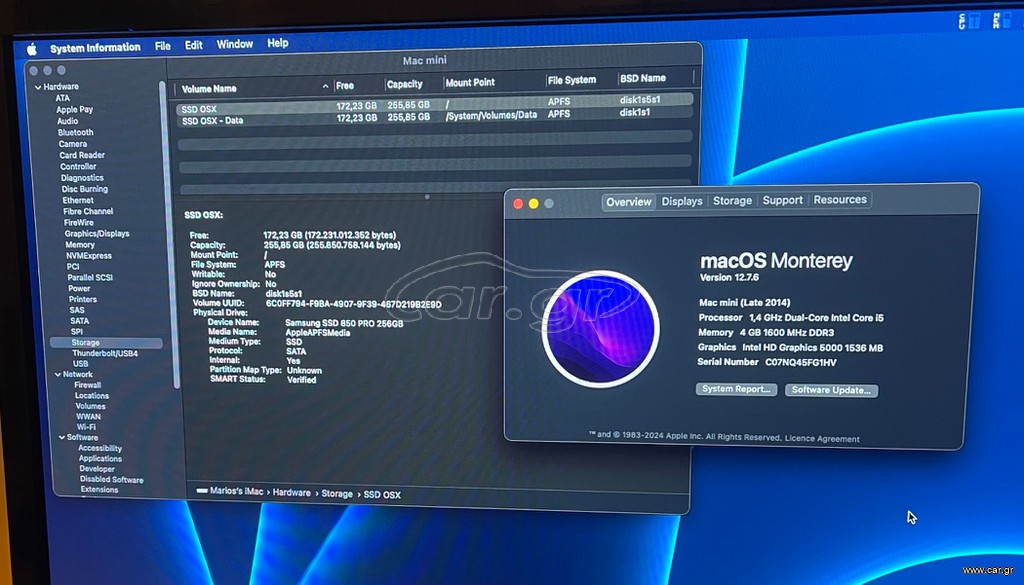The width and height of the screenshot is (1024, 585).
Task: Select Controller in the sidebar
Action: [x=78, y=166]
